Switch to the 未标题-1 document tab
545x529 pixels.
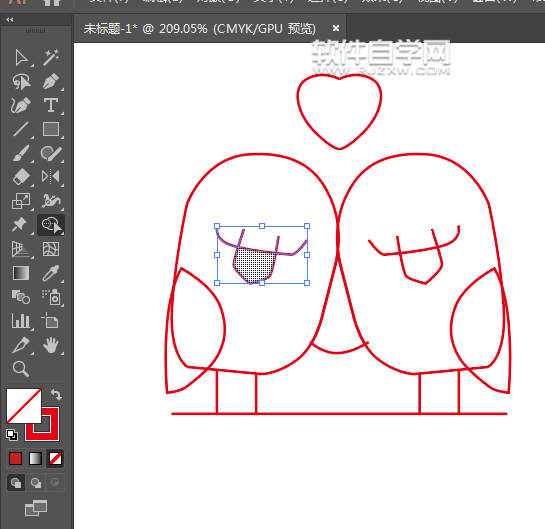tap(200, 29)
